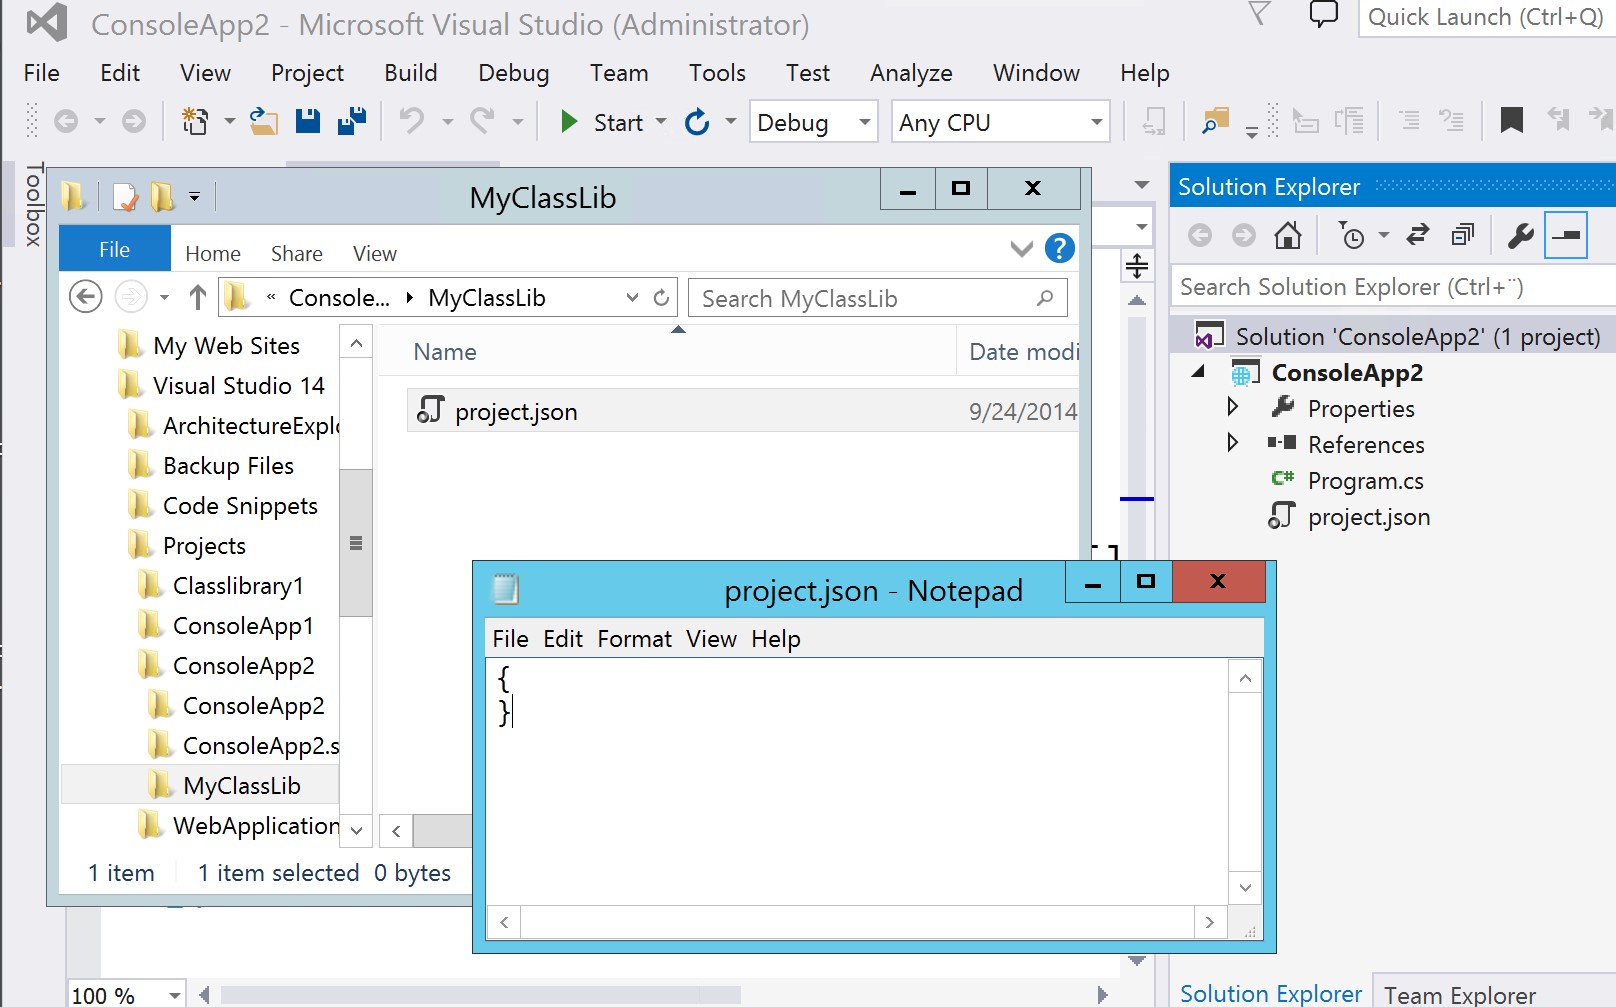Click the MyClassLib breadcrumb in address bar
Viewport: 1616px width, 1007px height.
click(x=487, y=298)
